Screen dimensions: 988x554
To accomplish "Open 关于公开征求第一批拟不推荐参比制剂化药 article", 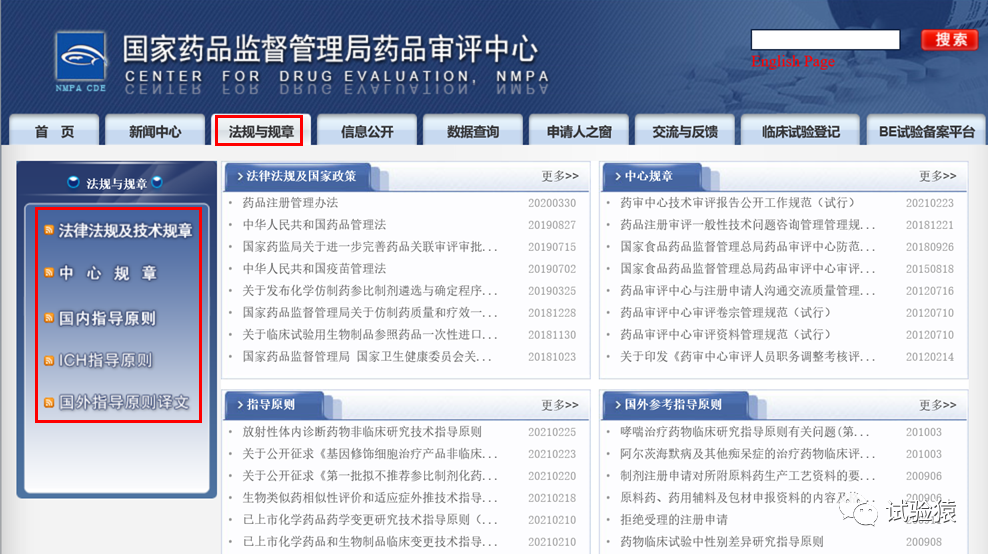I will (370, 476).
